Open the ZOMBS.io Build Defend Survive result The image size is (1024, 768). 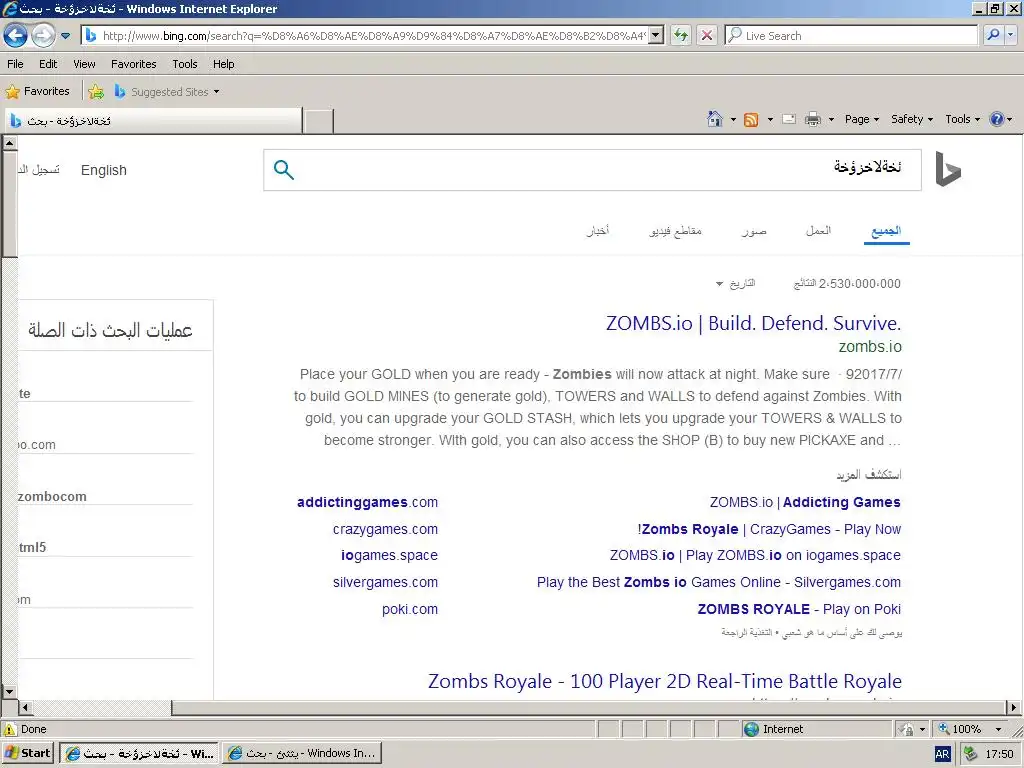pyautogui.click(x=754, y=323)
